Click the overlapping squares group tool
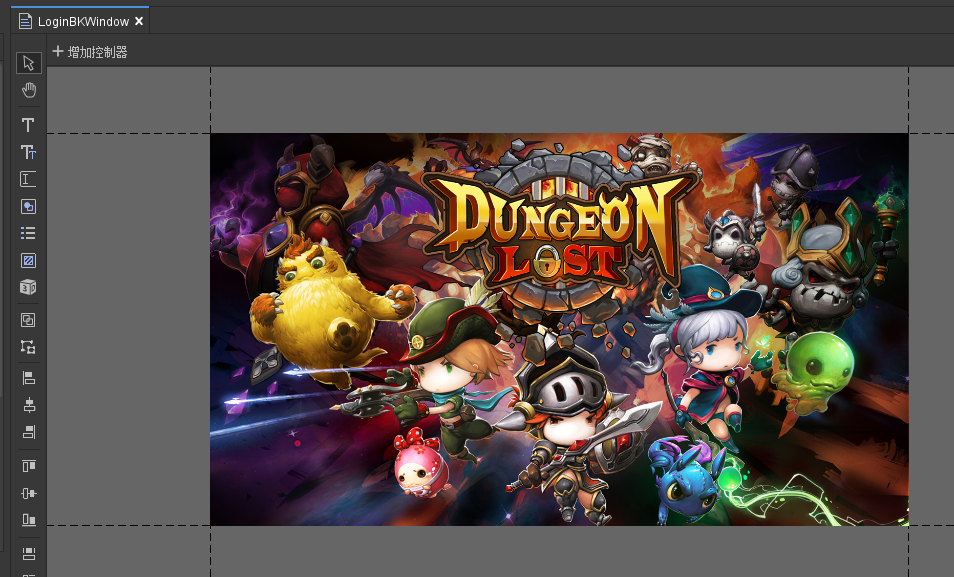This screenshot has height=577, width=954. coord(29,320)
